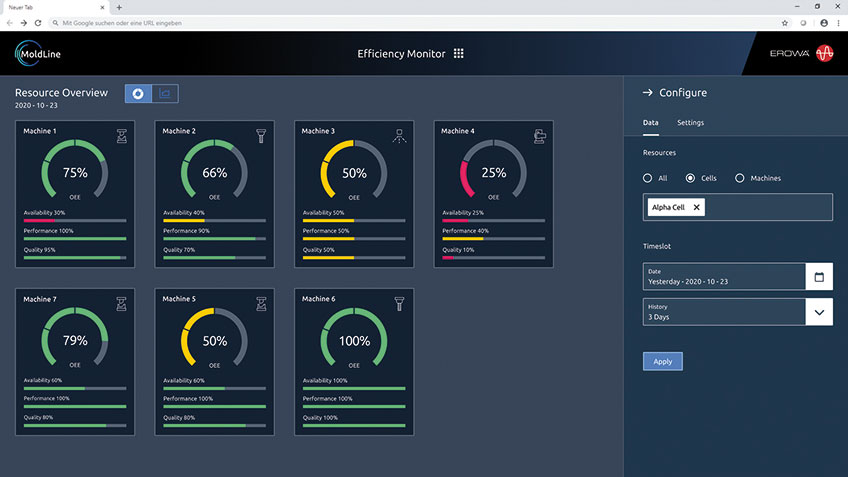848x477 pixels.
Task: Open the History 3 Days selector
Action: click(723, 312)
